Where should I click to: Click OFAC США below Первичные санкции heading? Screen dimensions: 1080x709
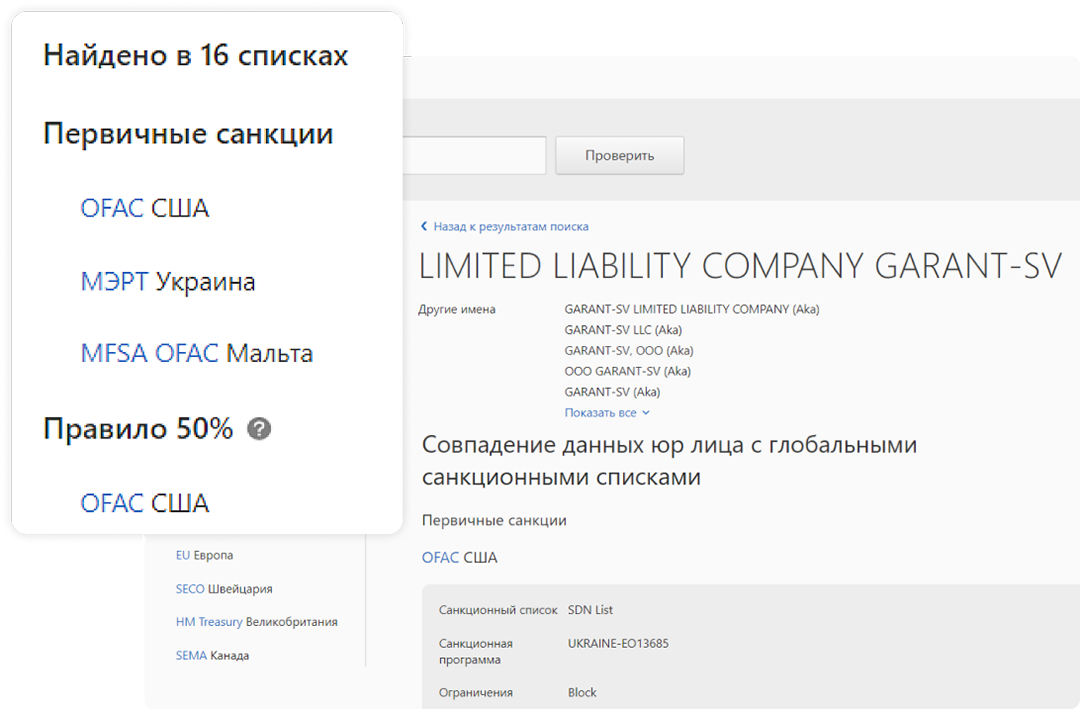coord(459,557)
